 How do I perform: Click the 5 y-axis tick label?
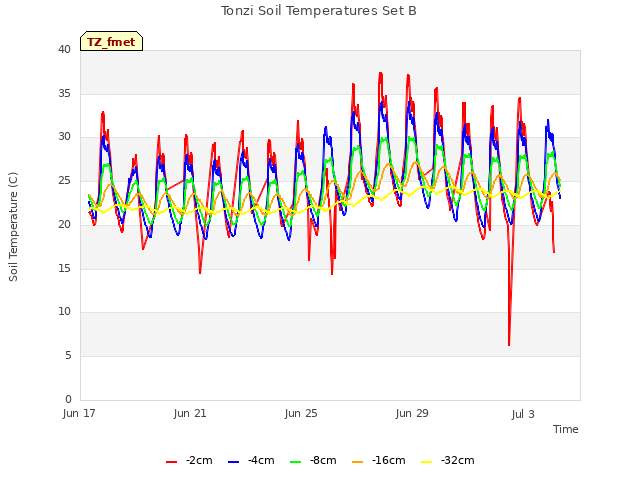[68, 356]
